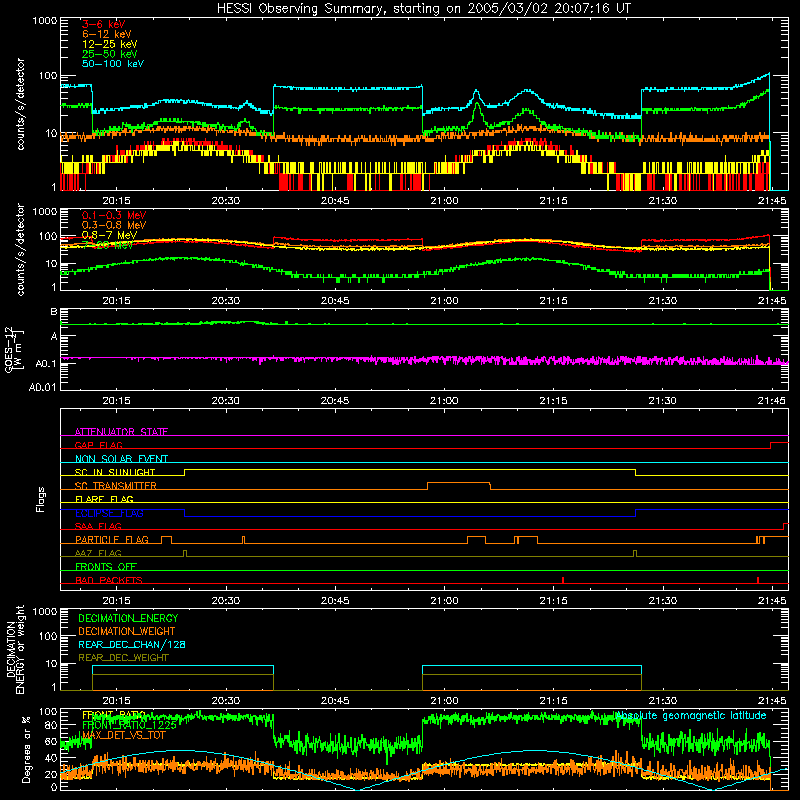Select the DECIMATION_ENERGY legend label
800x800 pixels.
[x=128, y=618]
